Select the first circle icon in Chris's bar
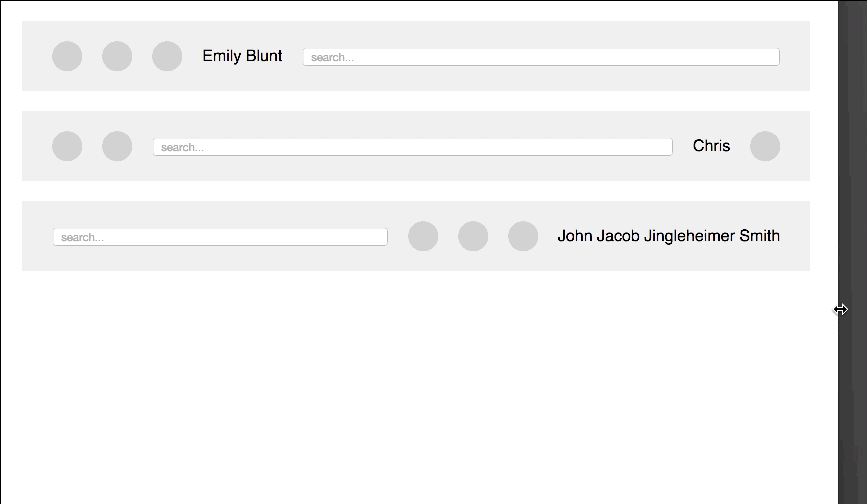The width and height of the screenshot is (867, 504). point(67,146)
